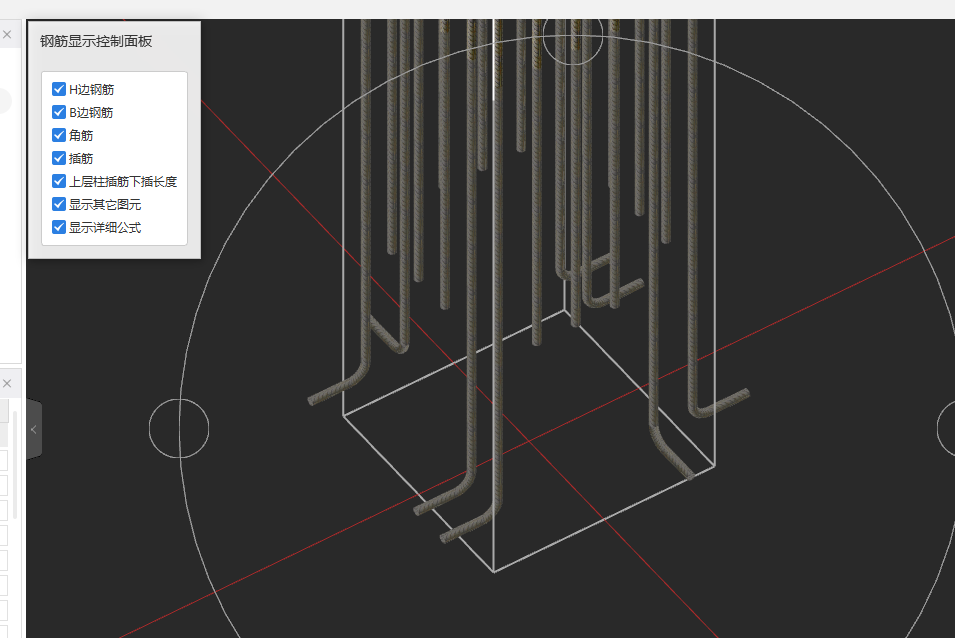
Task: Uncheck 上层柱插筋下插长度 option
Action: click(59, 181)
